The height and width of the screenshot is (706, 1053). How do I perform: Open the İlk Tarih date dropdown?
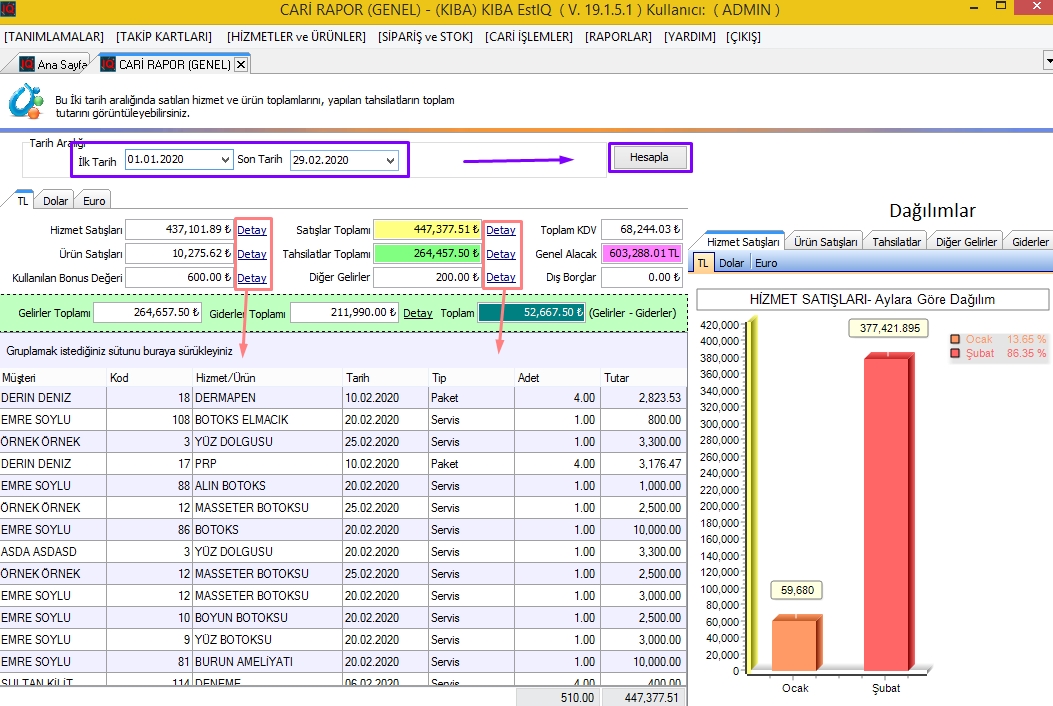[x=225, y=160]
